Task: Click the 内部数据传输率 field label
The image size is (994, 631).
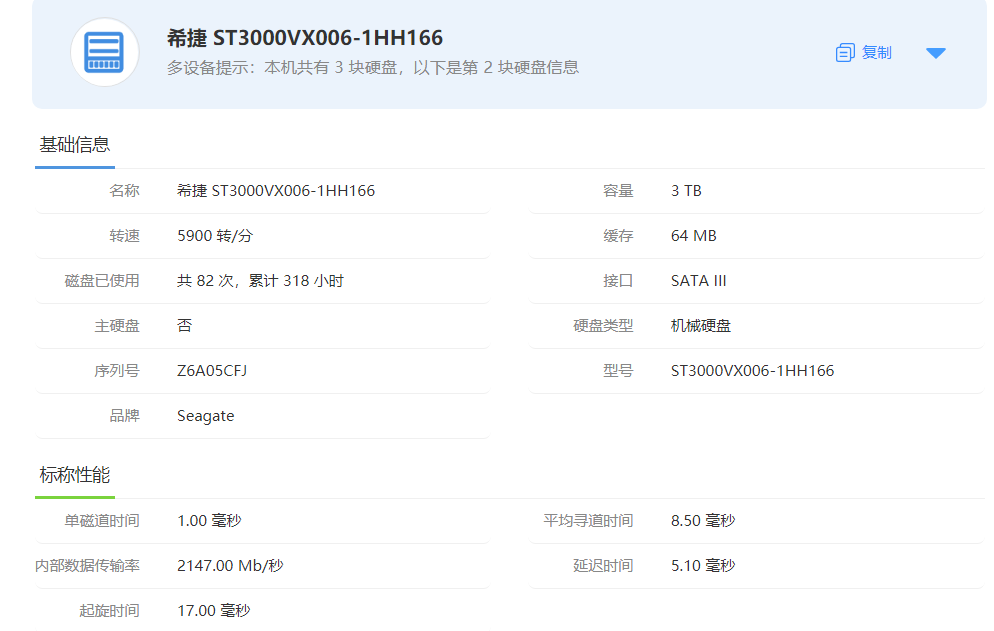Action: [87, 566]
